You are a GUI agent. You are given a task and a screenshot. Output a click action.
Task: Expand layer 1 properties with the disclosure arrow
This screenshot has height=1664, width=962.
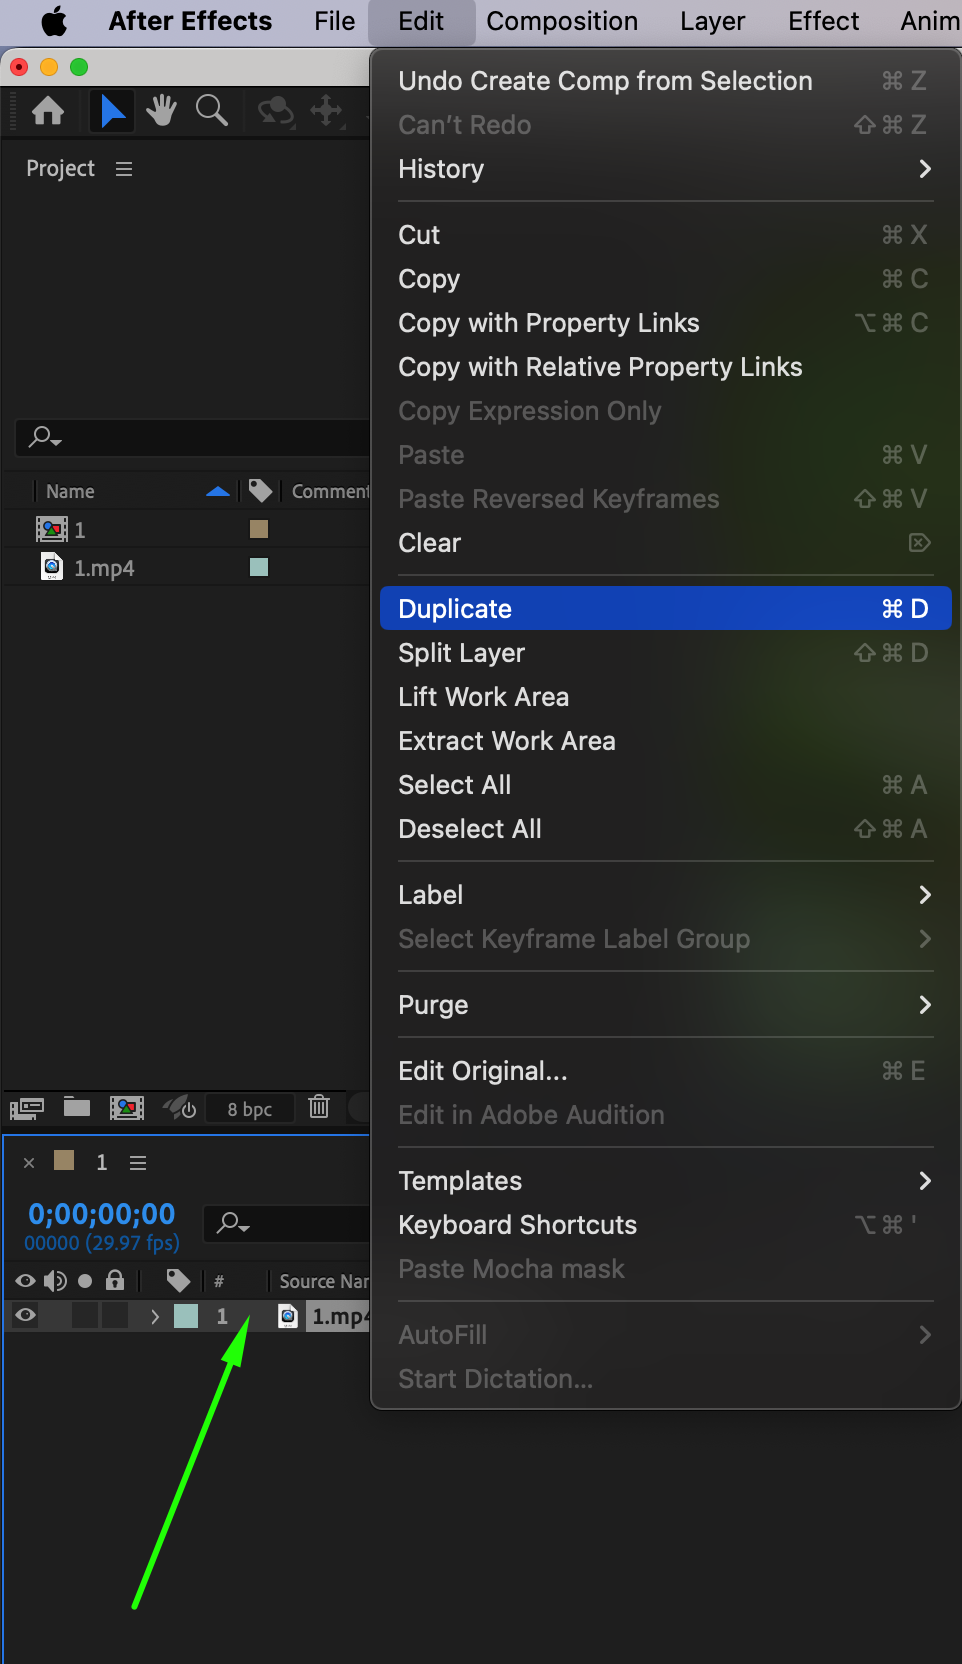(x=155, y=1317)
